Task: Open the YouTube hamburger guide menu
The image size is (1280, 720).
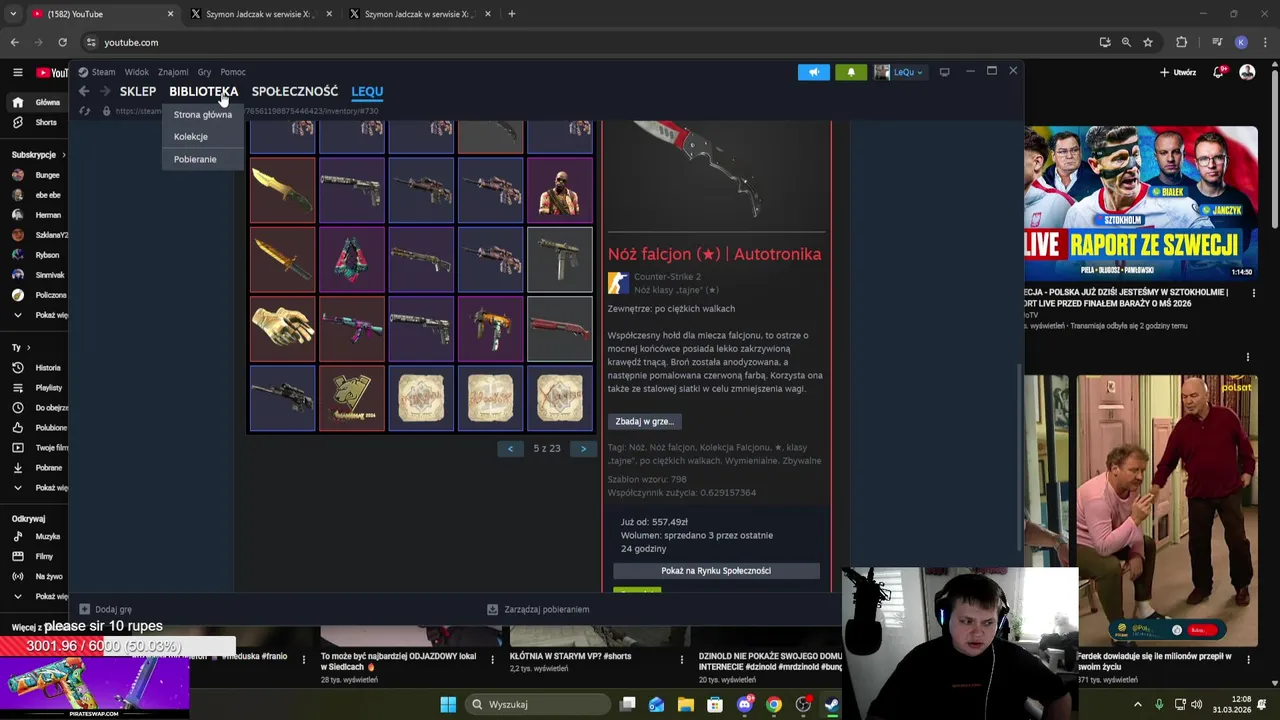Action: coord(17,72)
